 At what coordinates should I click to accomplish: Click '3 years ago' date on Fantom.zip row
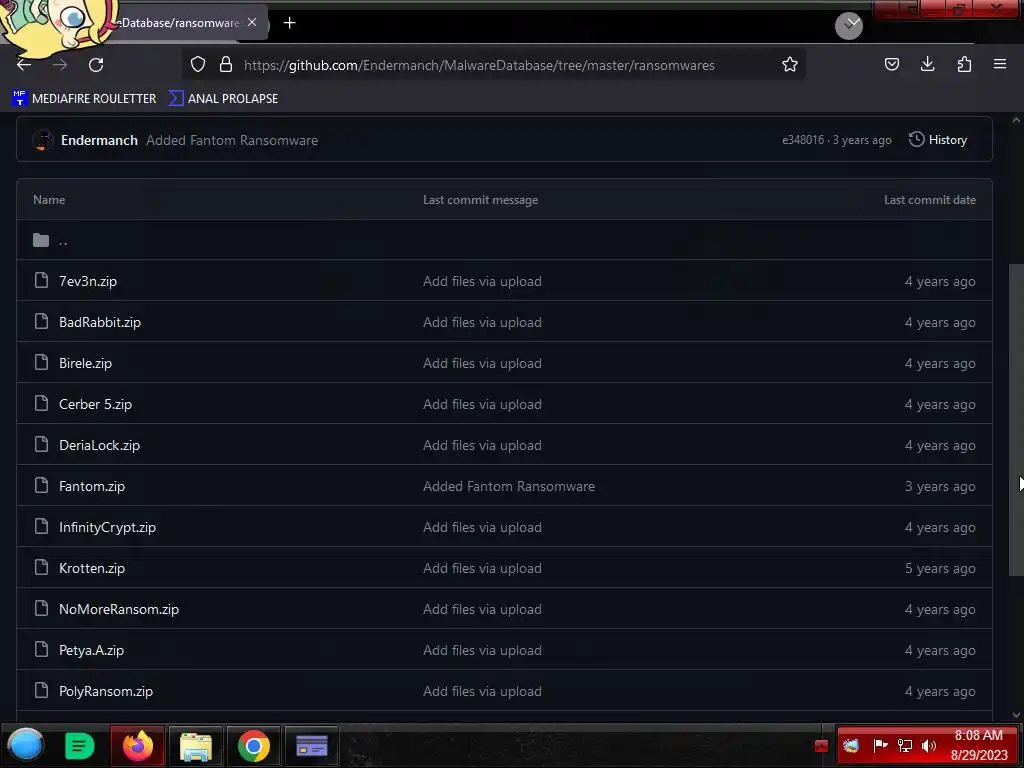(x=940, y=486)
